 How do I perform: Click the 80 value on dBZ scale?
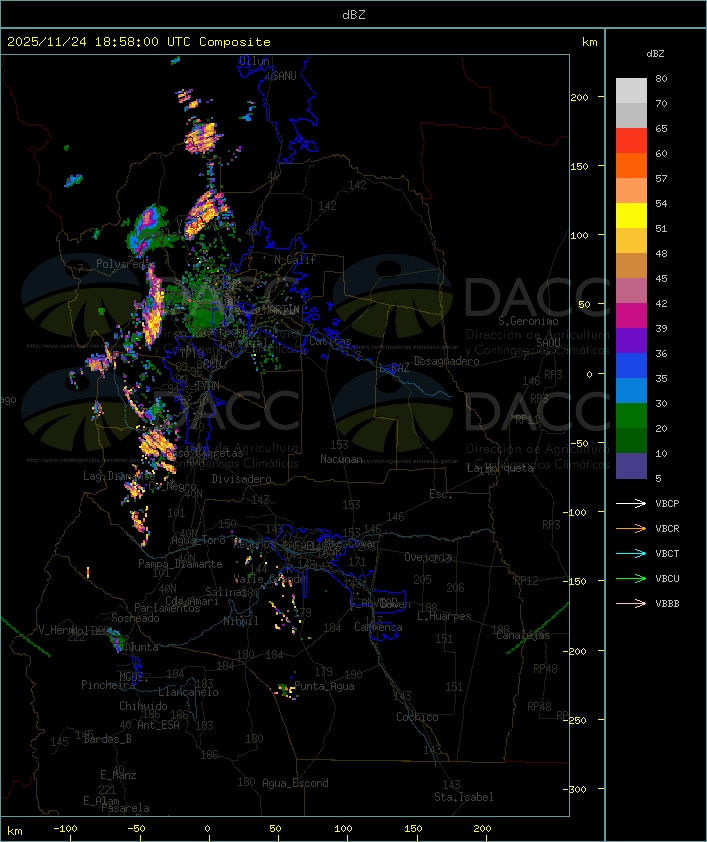point(661,78)
